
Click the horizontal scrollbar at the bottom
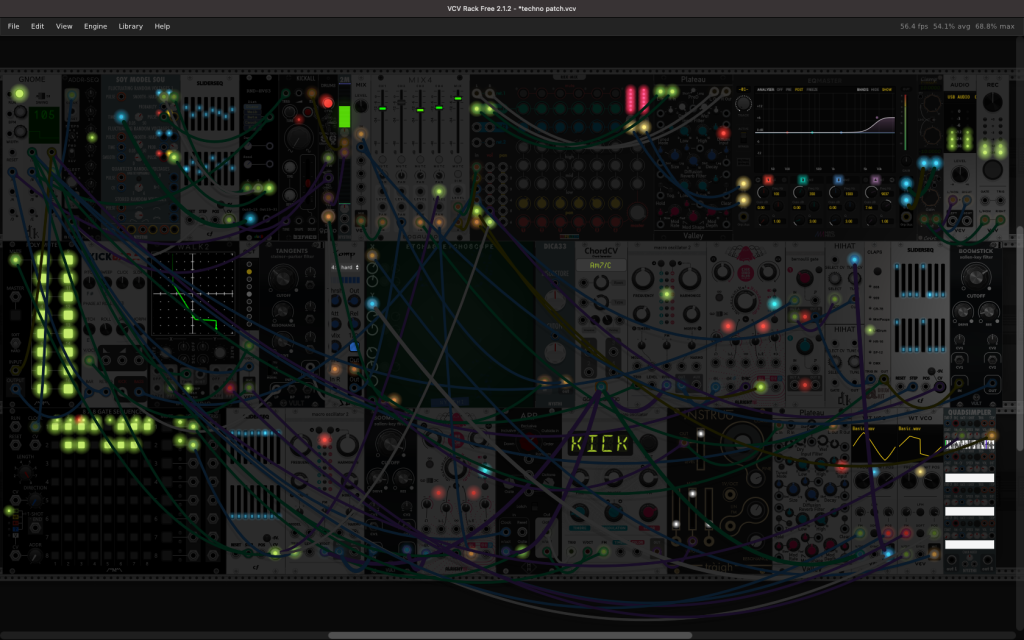(509, 635)
